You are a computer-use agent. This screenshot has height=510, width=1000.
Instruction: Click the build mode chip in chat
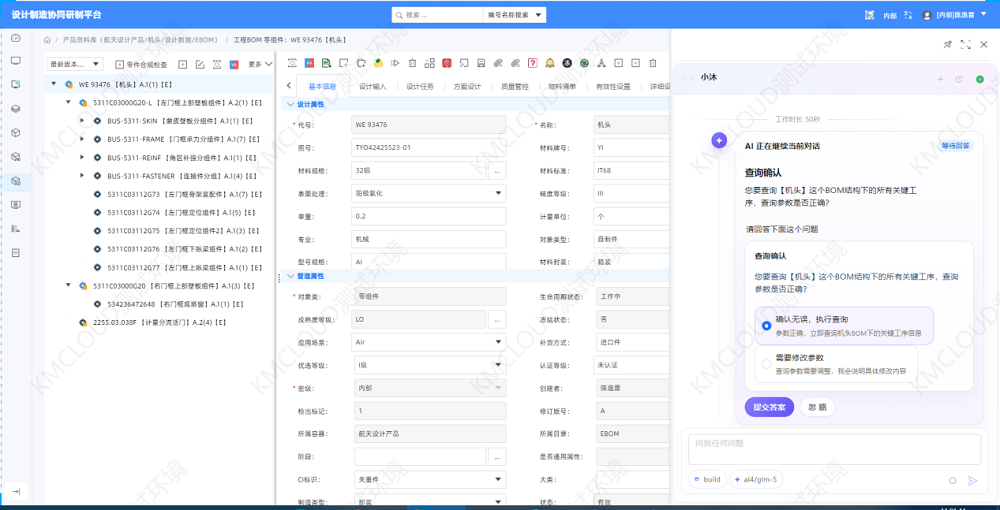point(707,479)
